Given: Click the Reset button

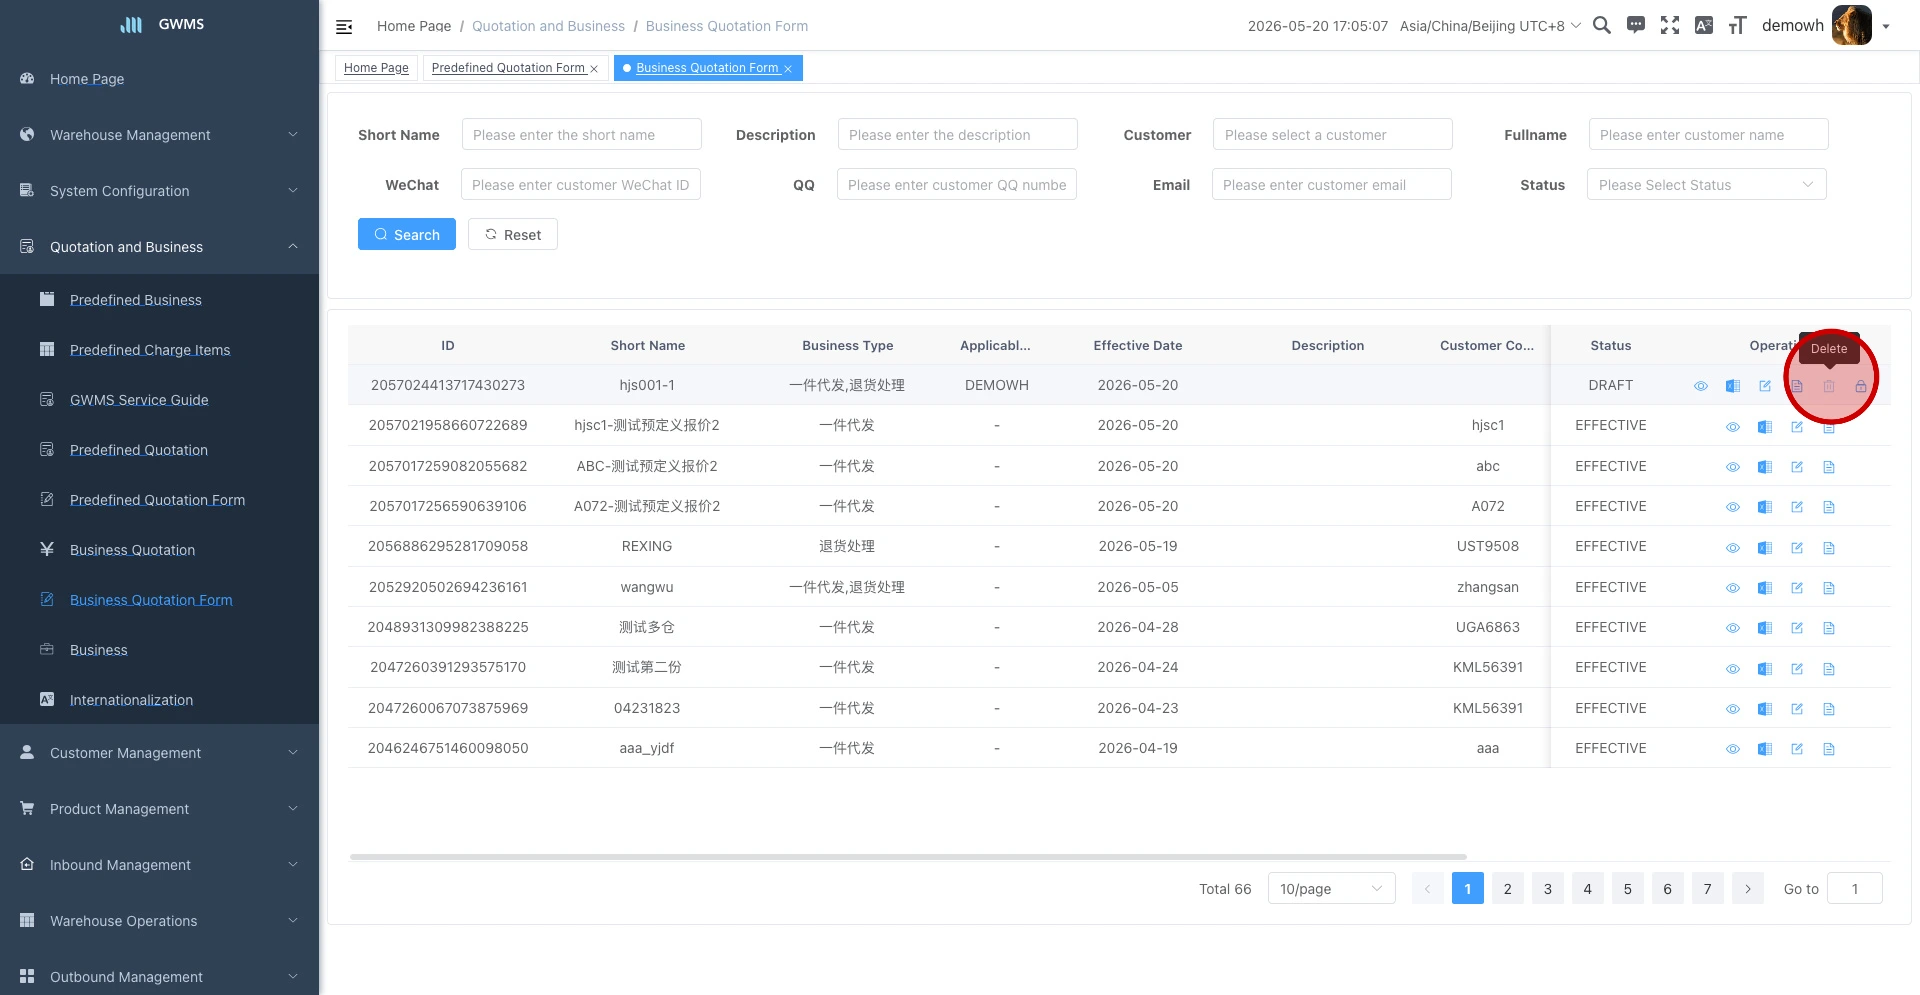Looking at the screenshot, I should (513, 235).
